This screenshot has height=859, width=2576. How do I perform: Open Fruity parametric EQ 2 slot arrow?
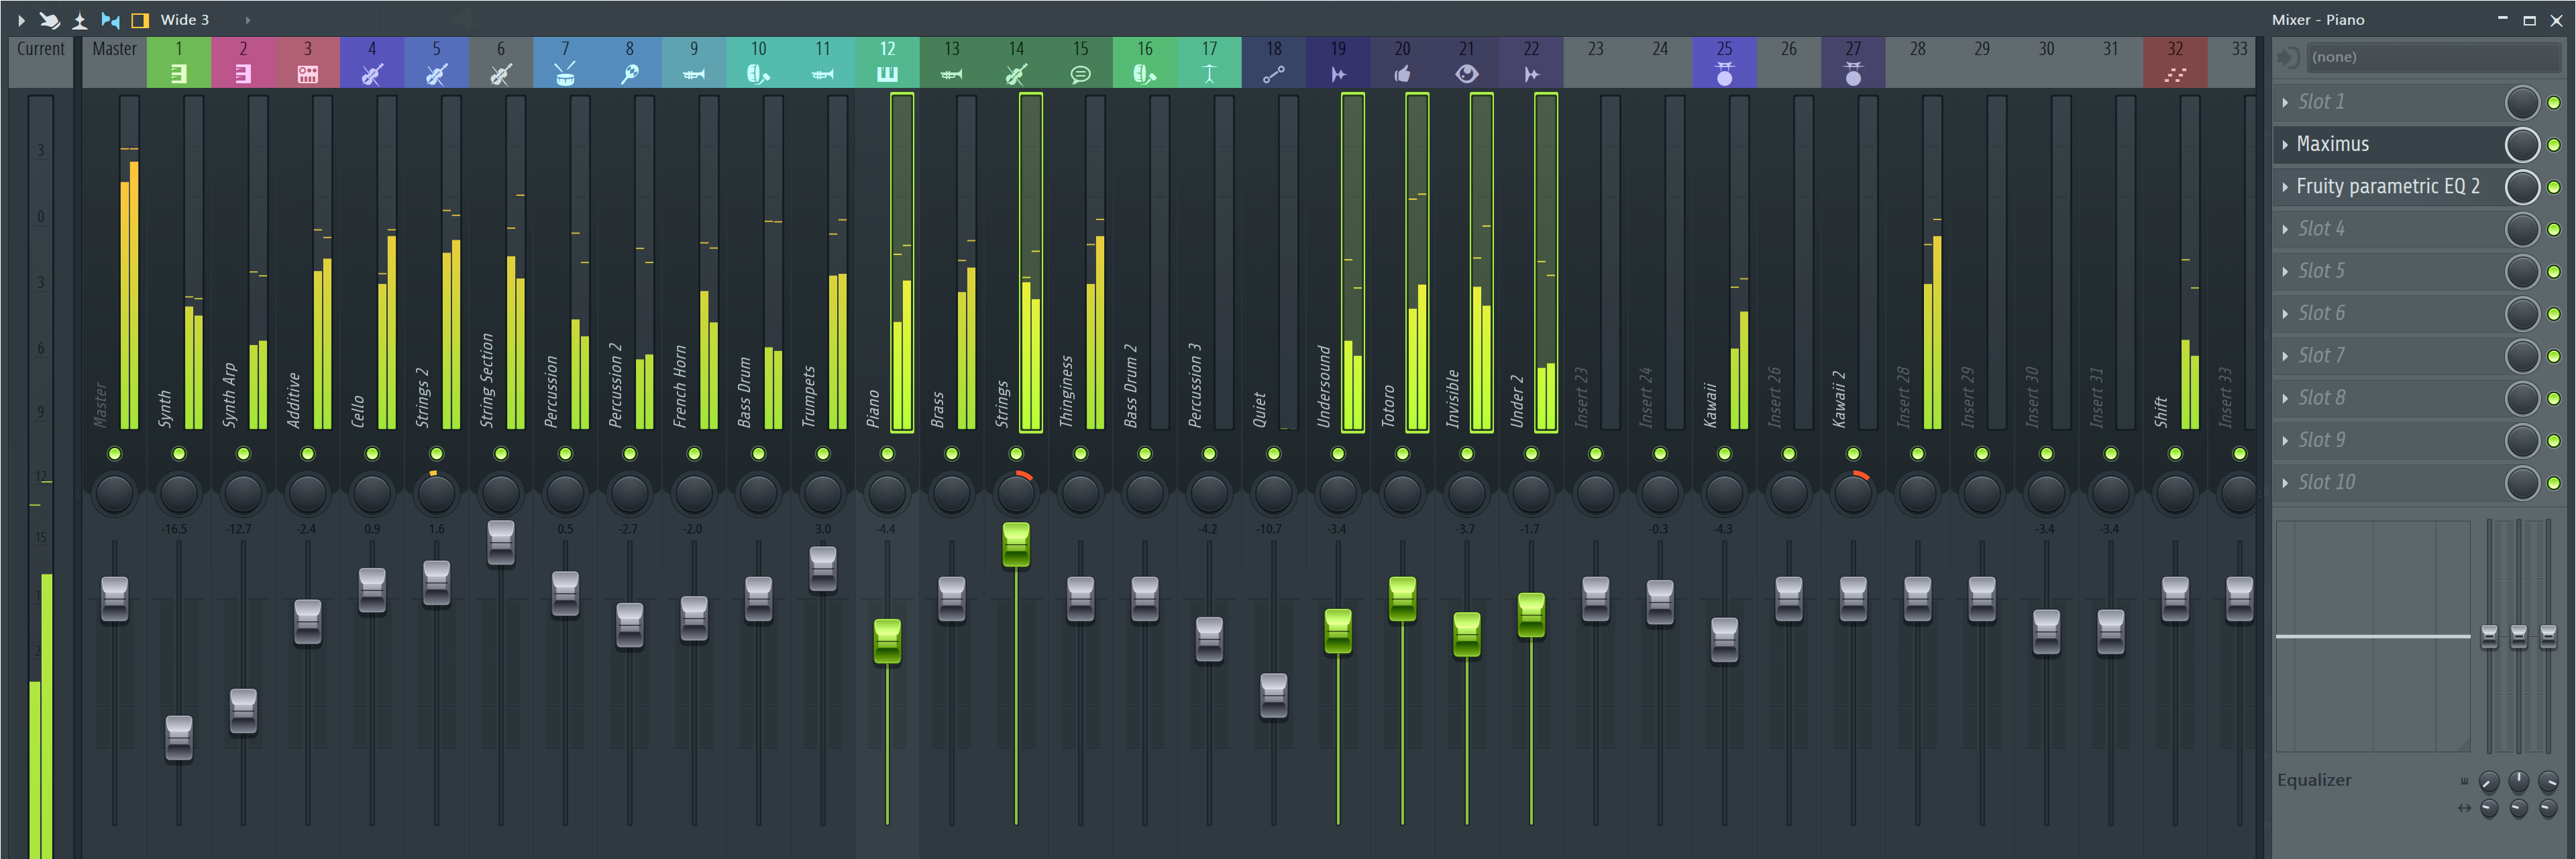2285,187
